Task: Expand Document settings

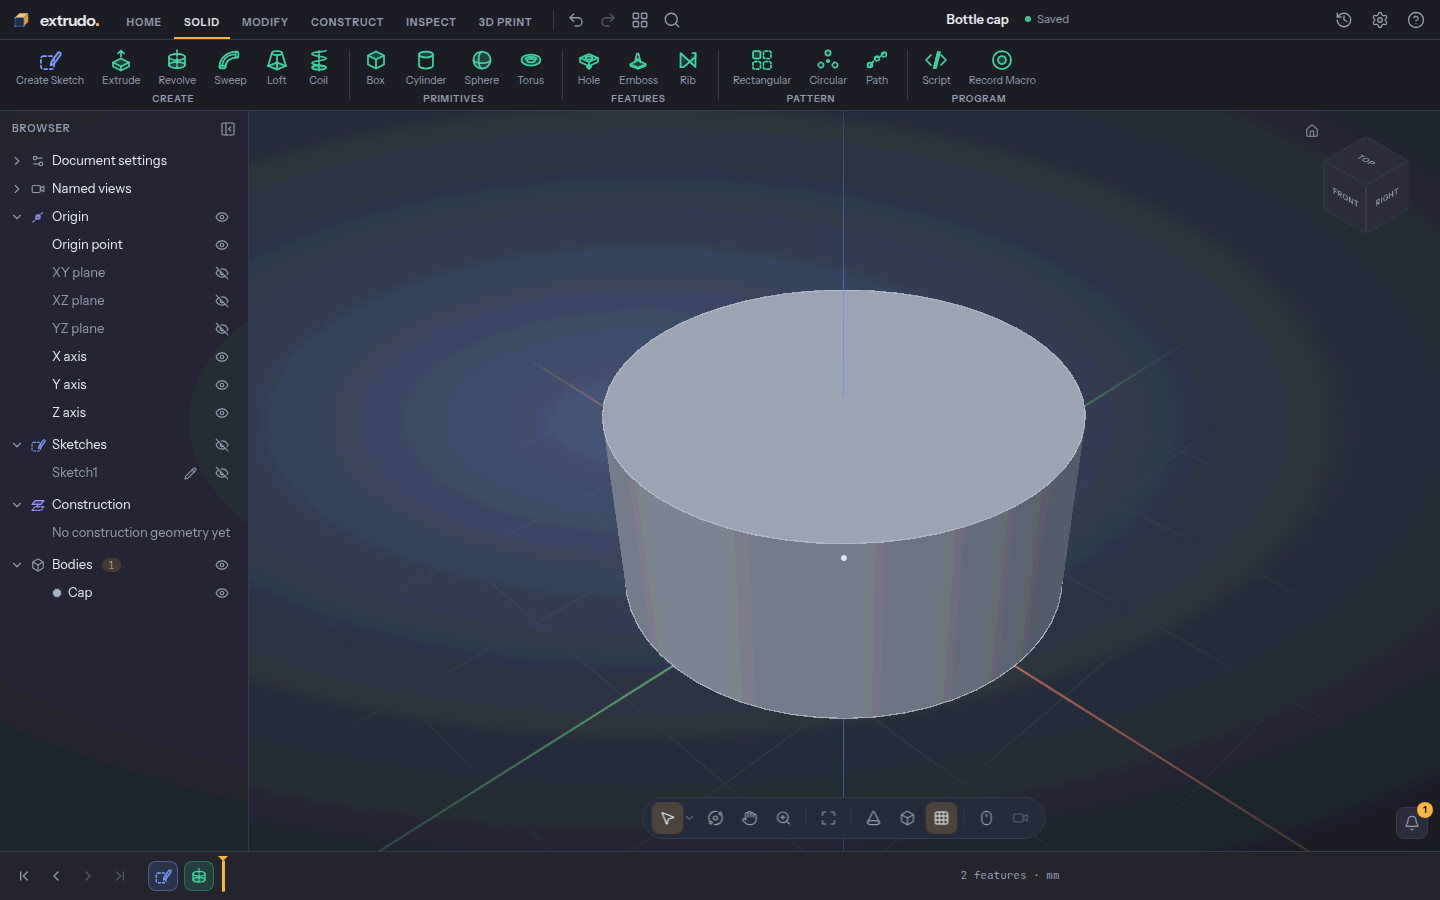Action: pyautogui.click(x=17, y=161)
